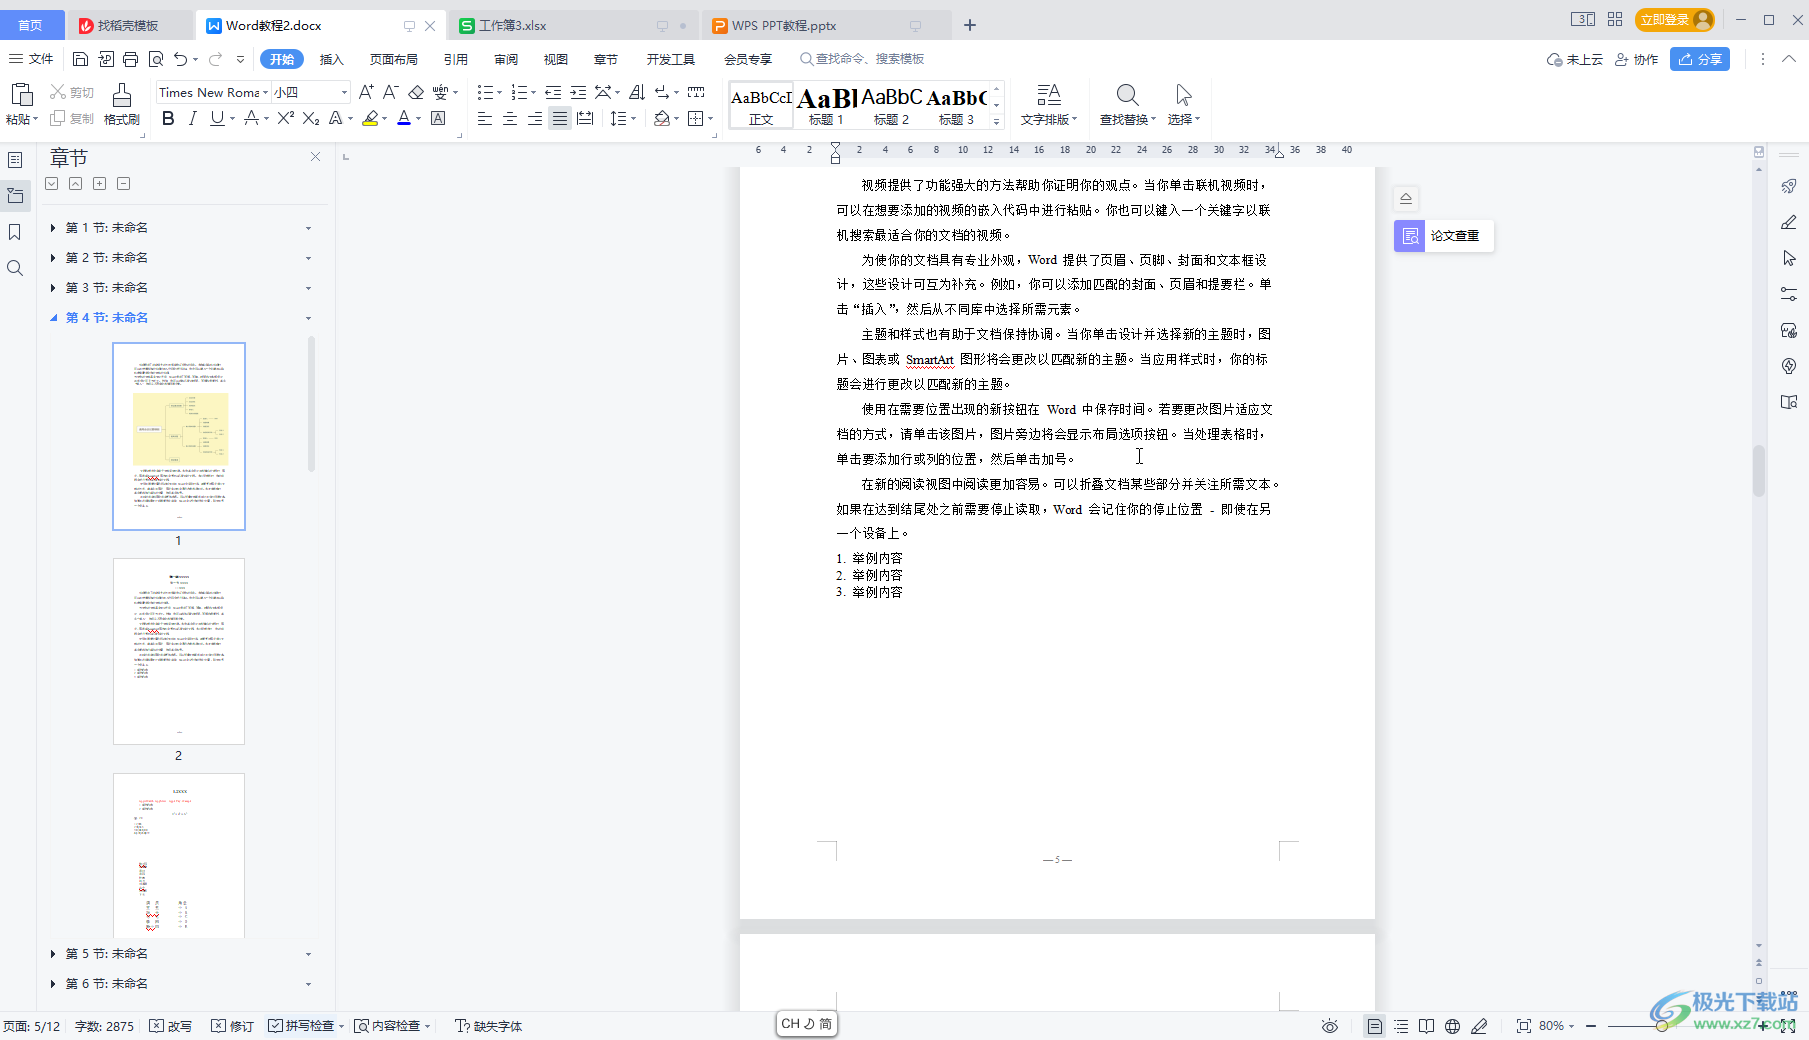
Task: Switch to Web layout view icon
Action: pyautogui.click(x=1452, y=1026)
